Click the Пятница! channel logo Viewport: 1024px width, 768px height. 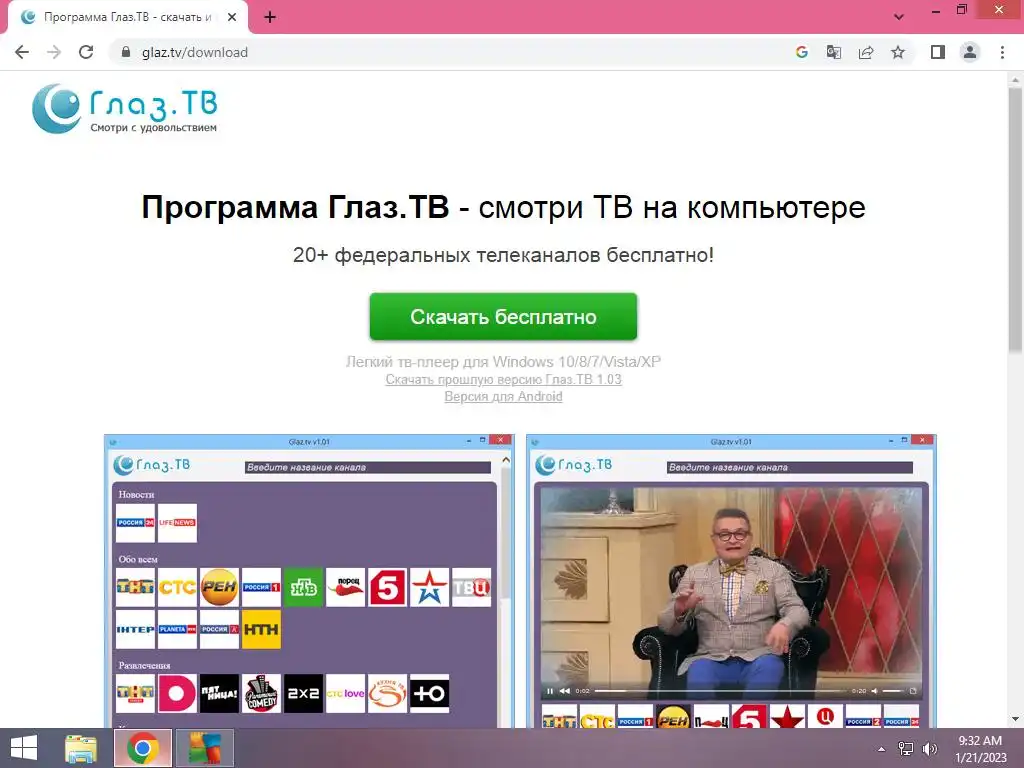point(219,694)
